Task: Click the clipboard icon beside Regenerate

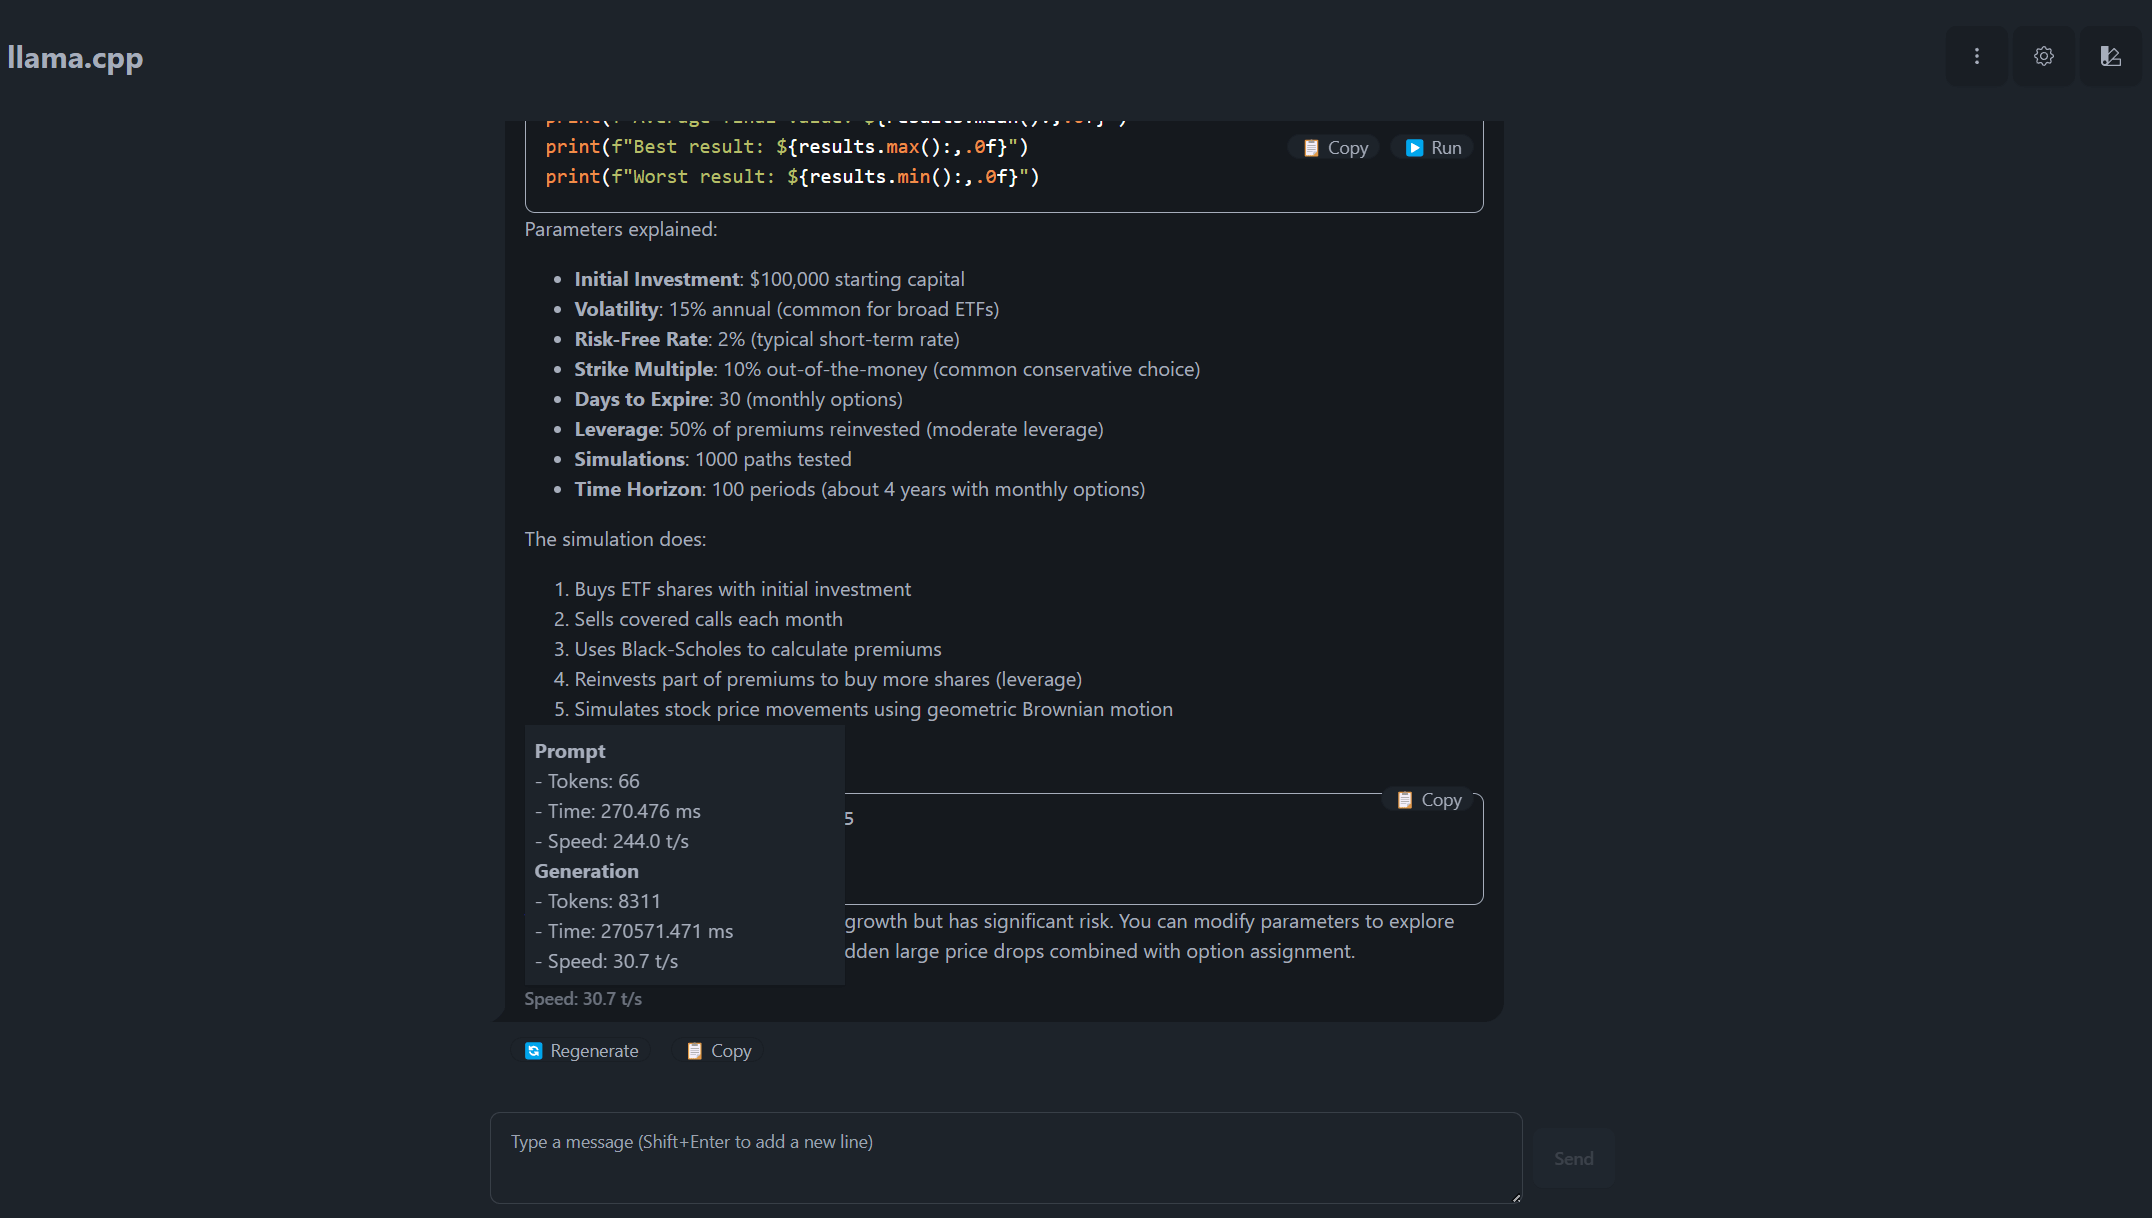Action: coord(695,1050)
